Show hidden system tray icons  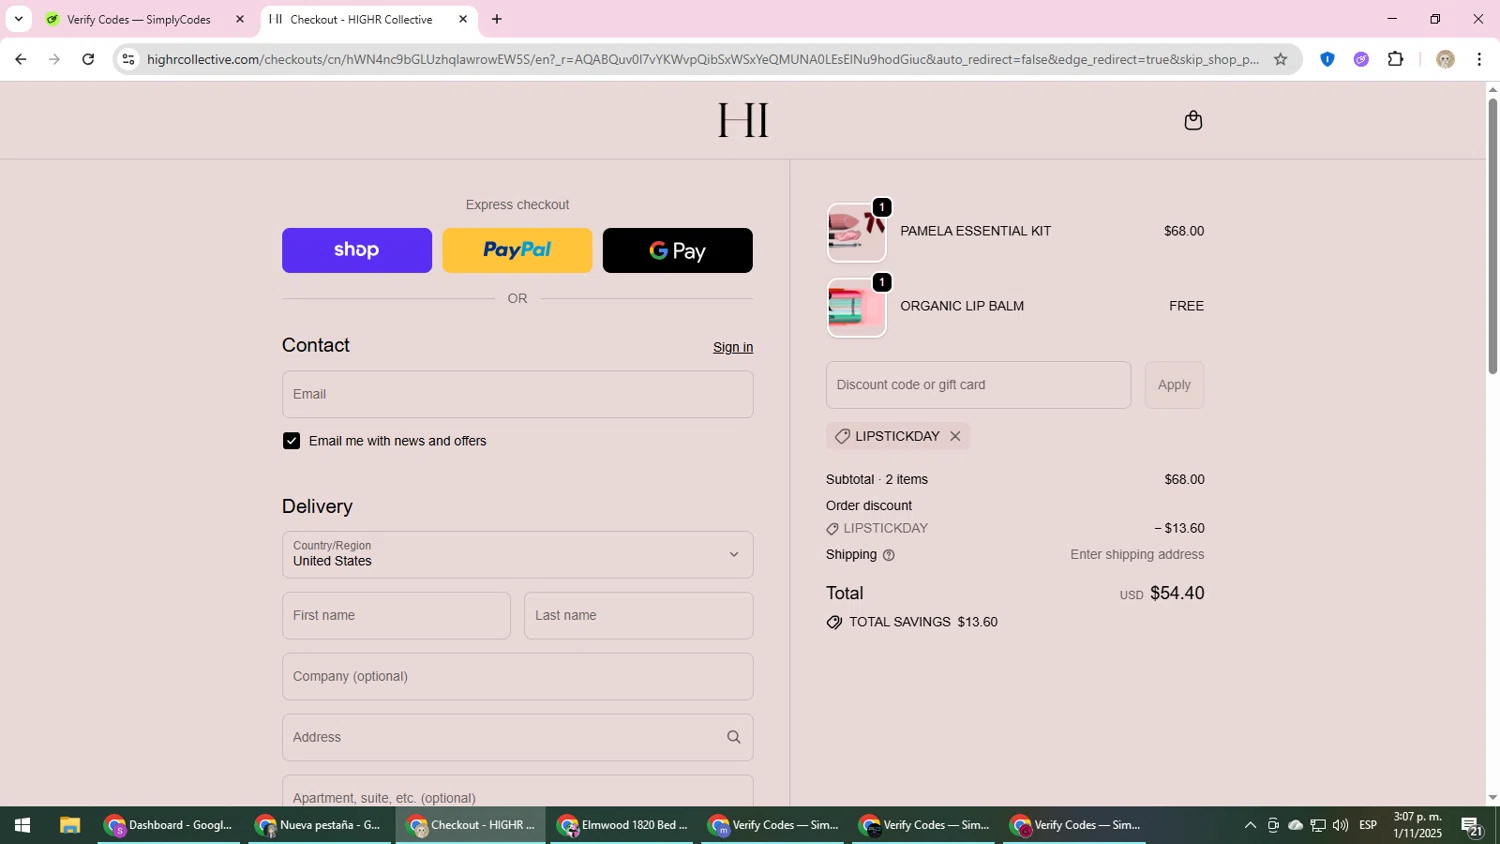coord(1249,825)
